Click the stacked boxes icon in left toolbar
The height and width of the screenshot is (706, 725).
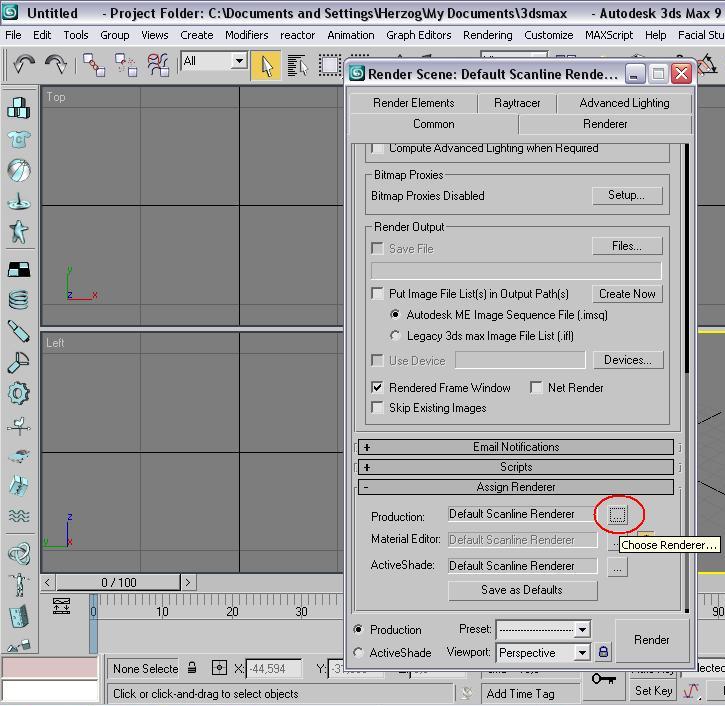[x=19, y=108]
